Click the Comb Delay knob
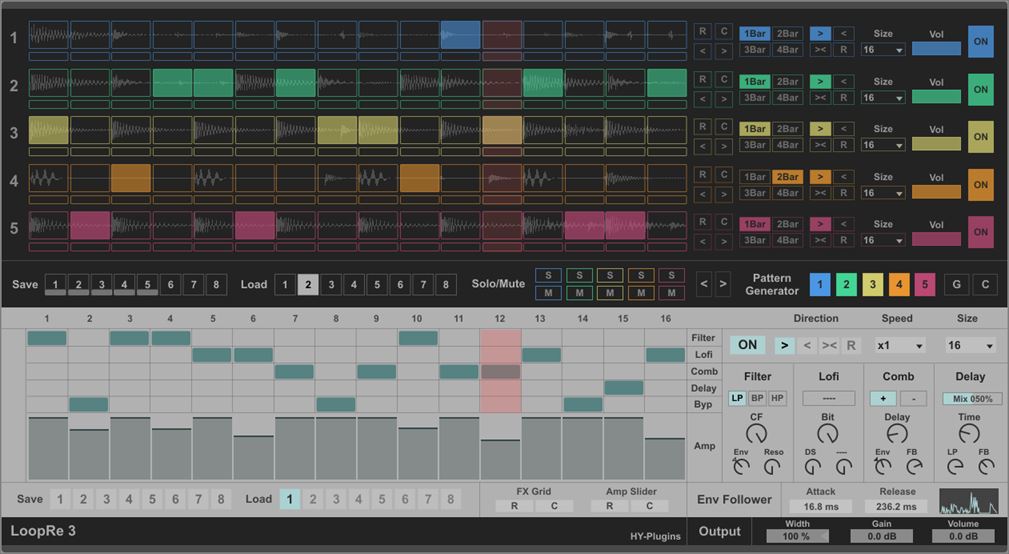The image size is (1009, 554). pos(897,433)
